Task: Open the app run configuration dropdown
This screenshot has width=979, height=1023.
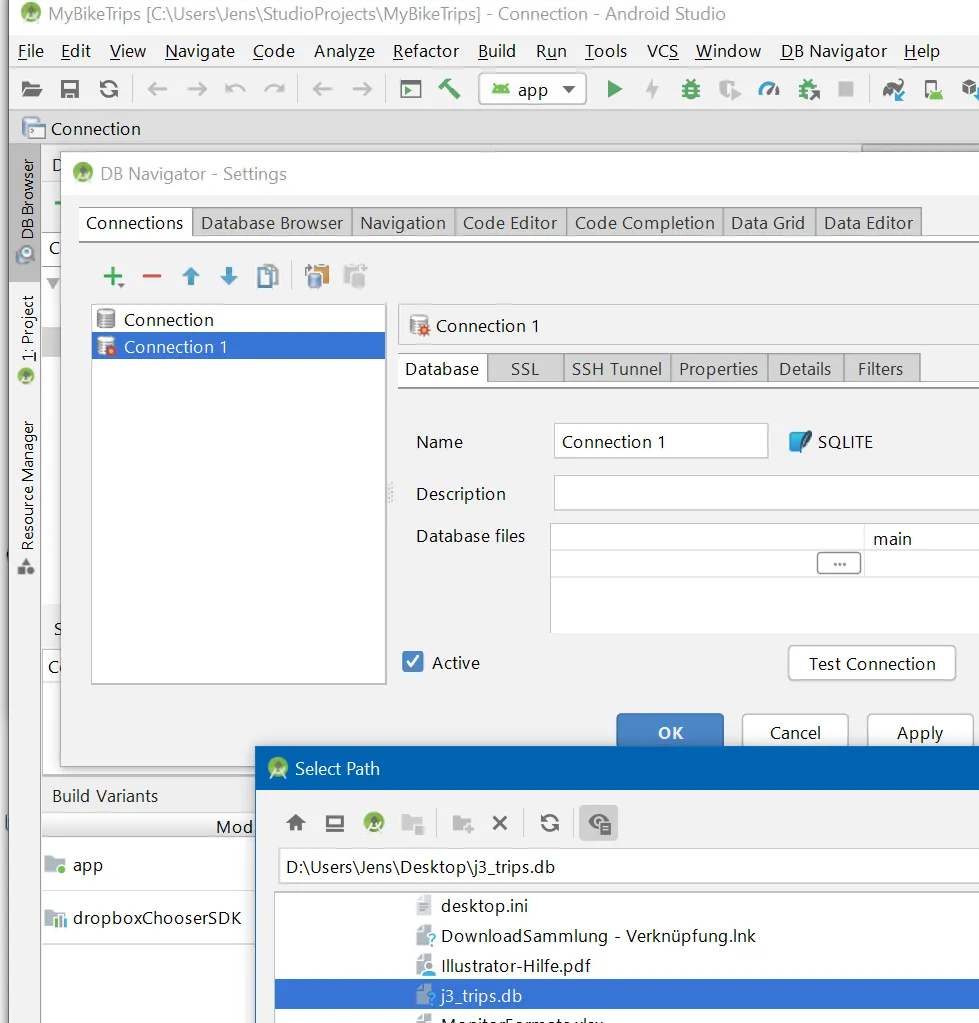Action: pyautogui.click(x=532, y=89)
